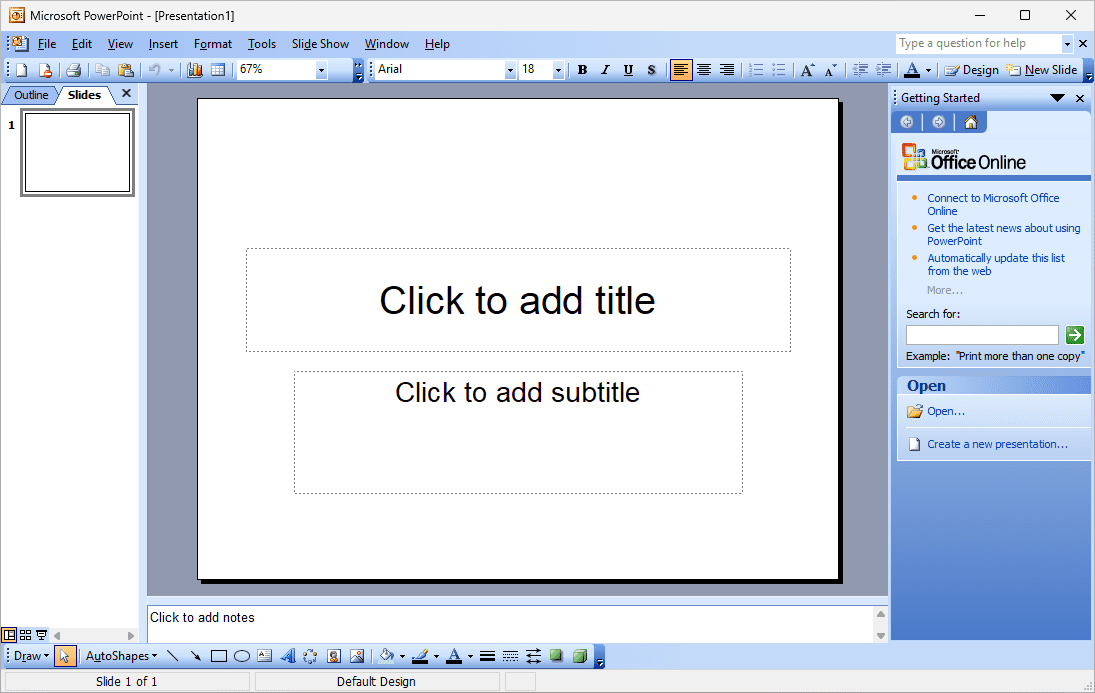Viewport: 1095px width, 693px height.
Task: Click in the Search for input field
Action: [x=982, y=335]
